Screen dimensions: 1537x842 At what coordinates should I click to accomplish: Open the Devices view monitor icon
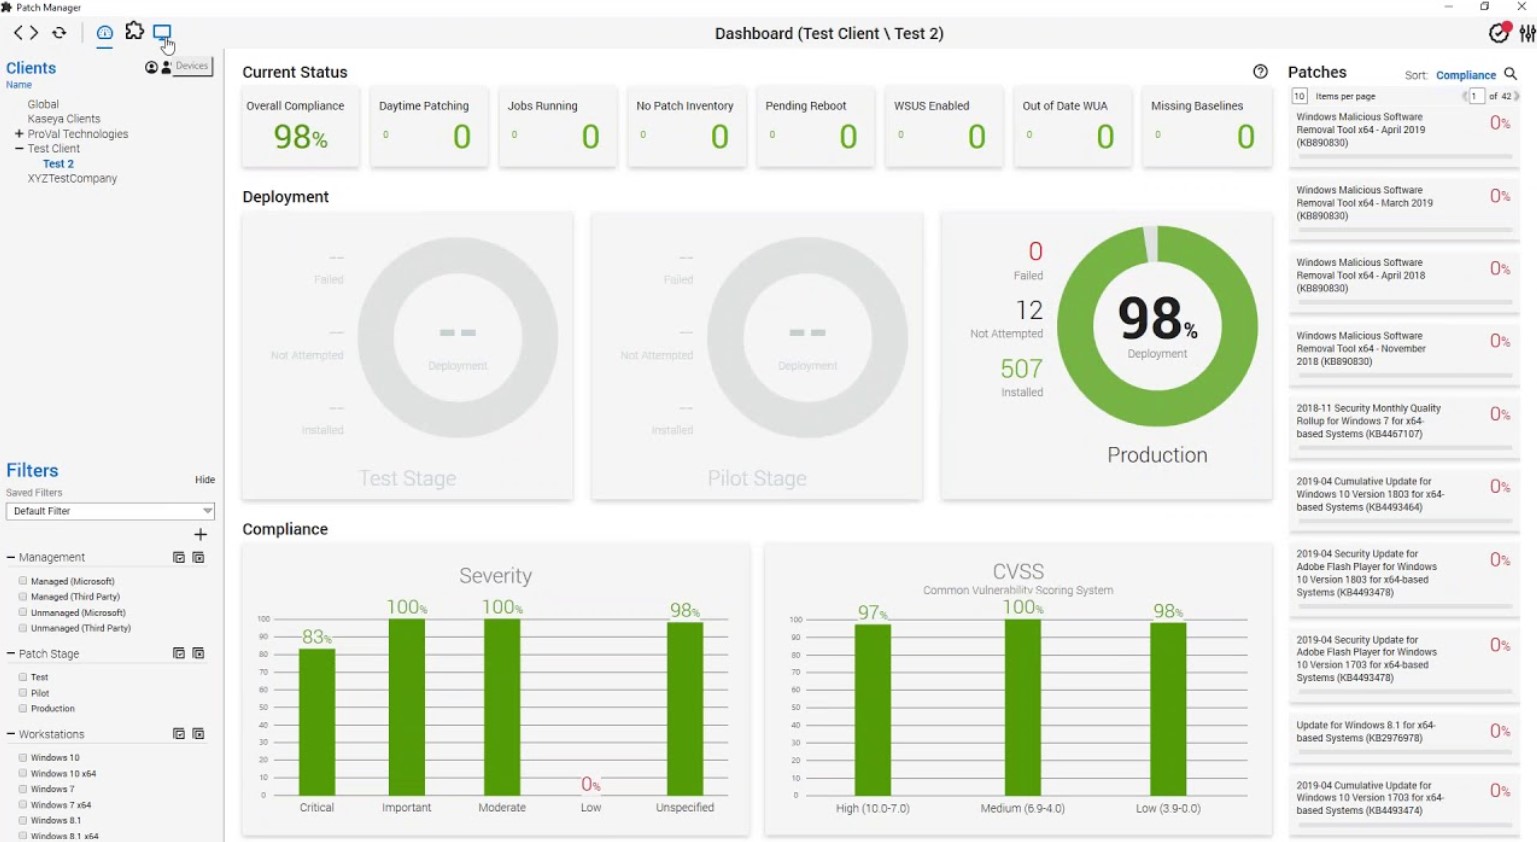tap(162, 33)
